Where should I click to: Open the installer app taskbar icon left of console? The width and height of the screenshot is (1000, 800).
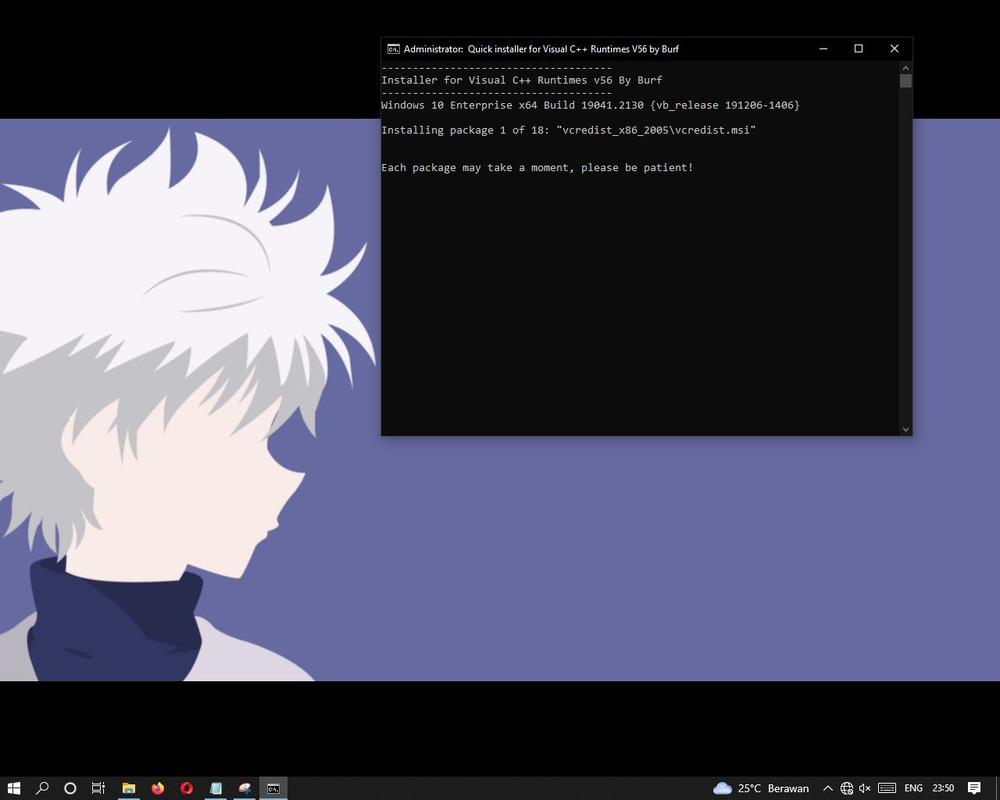[x=244, y=788]
